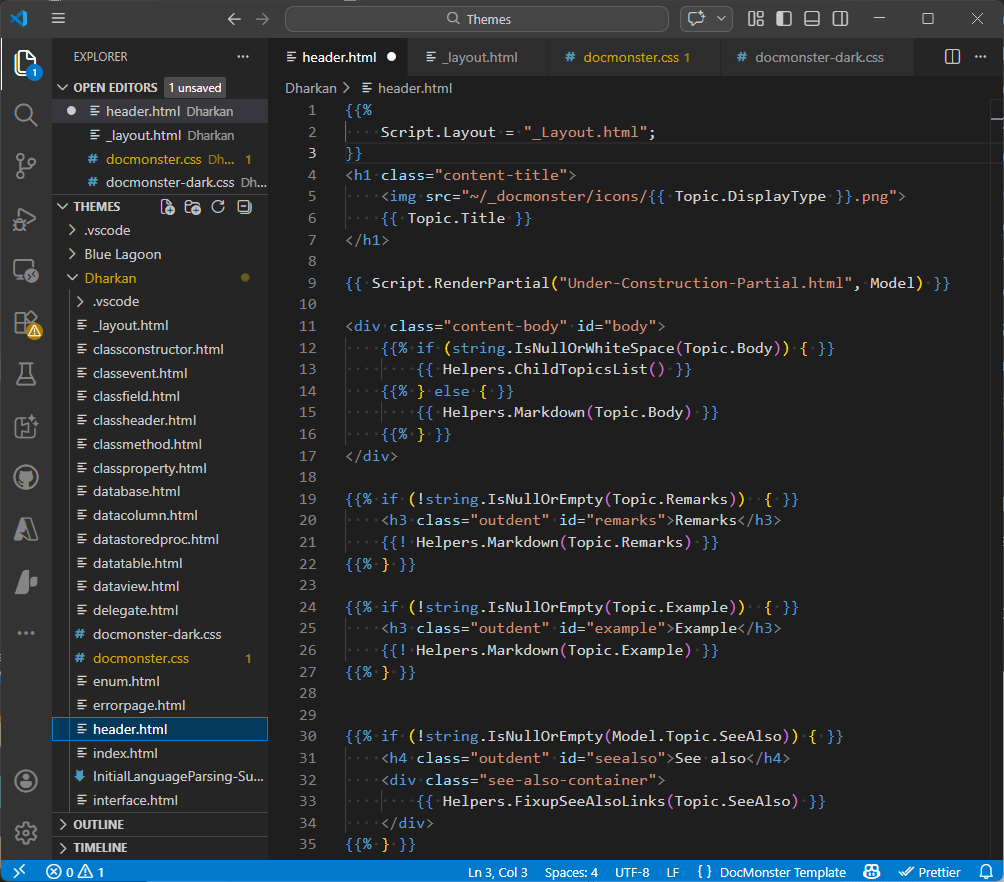The image size is (1004, 882).
Task: Collapse all folders in Explorer
Action: [x=245, y=207]
